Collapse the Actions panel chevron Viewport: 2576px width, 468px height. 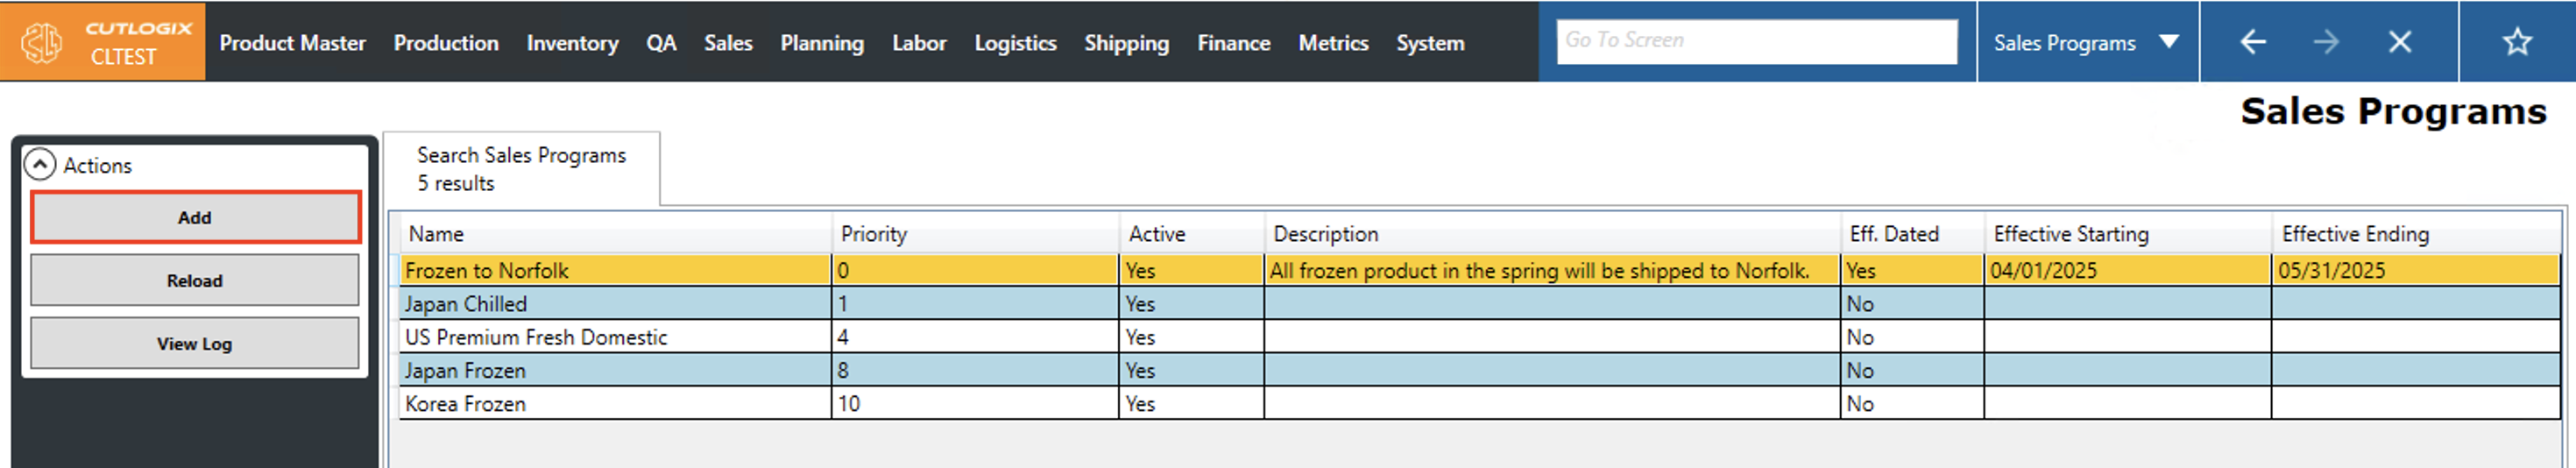tap(39, 165)
